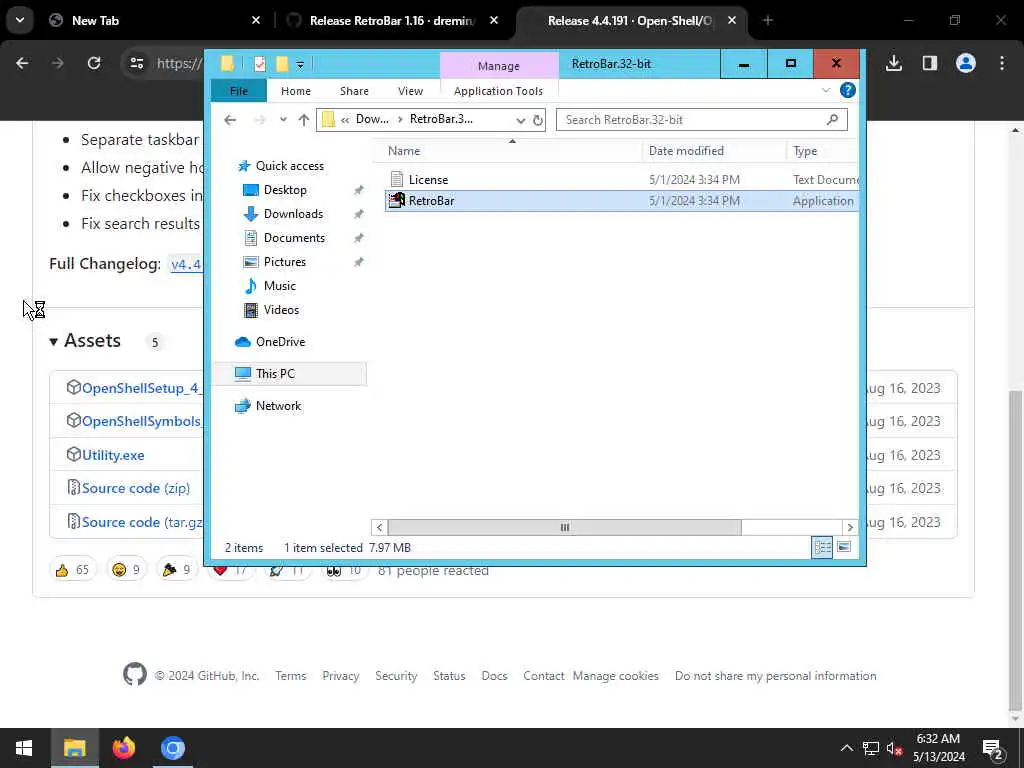Open browser downloads icon
This screenshot has height=768, width=1024.
pos(893,63)
